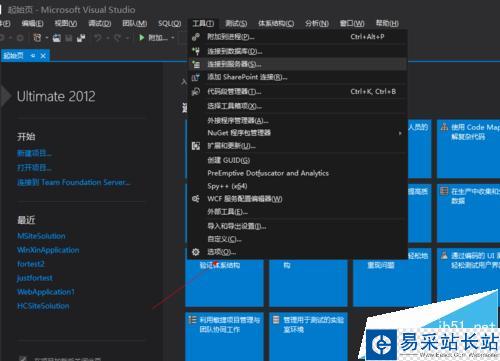Open recent project MSiteSolution

tap(41, 236)
